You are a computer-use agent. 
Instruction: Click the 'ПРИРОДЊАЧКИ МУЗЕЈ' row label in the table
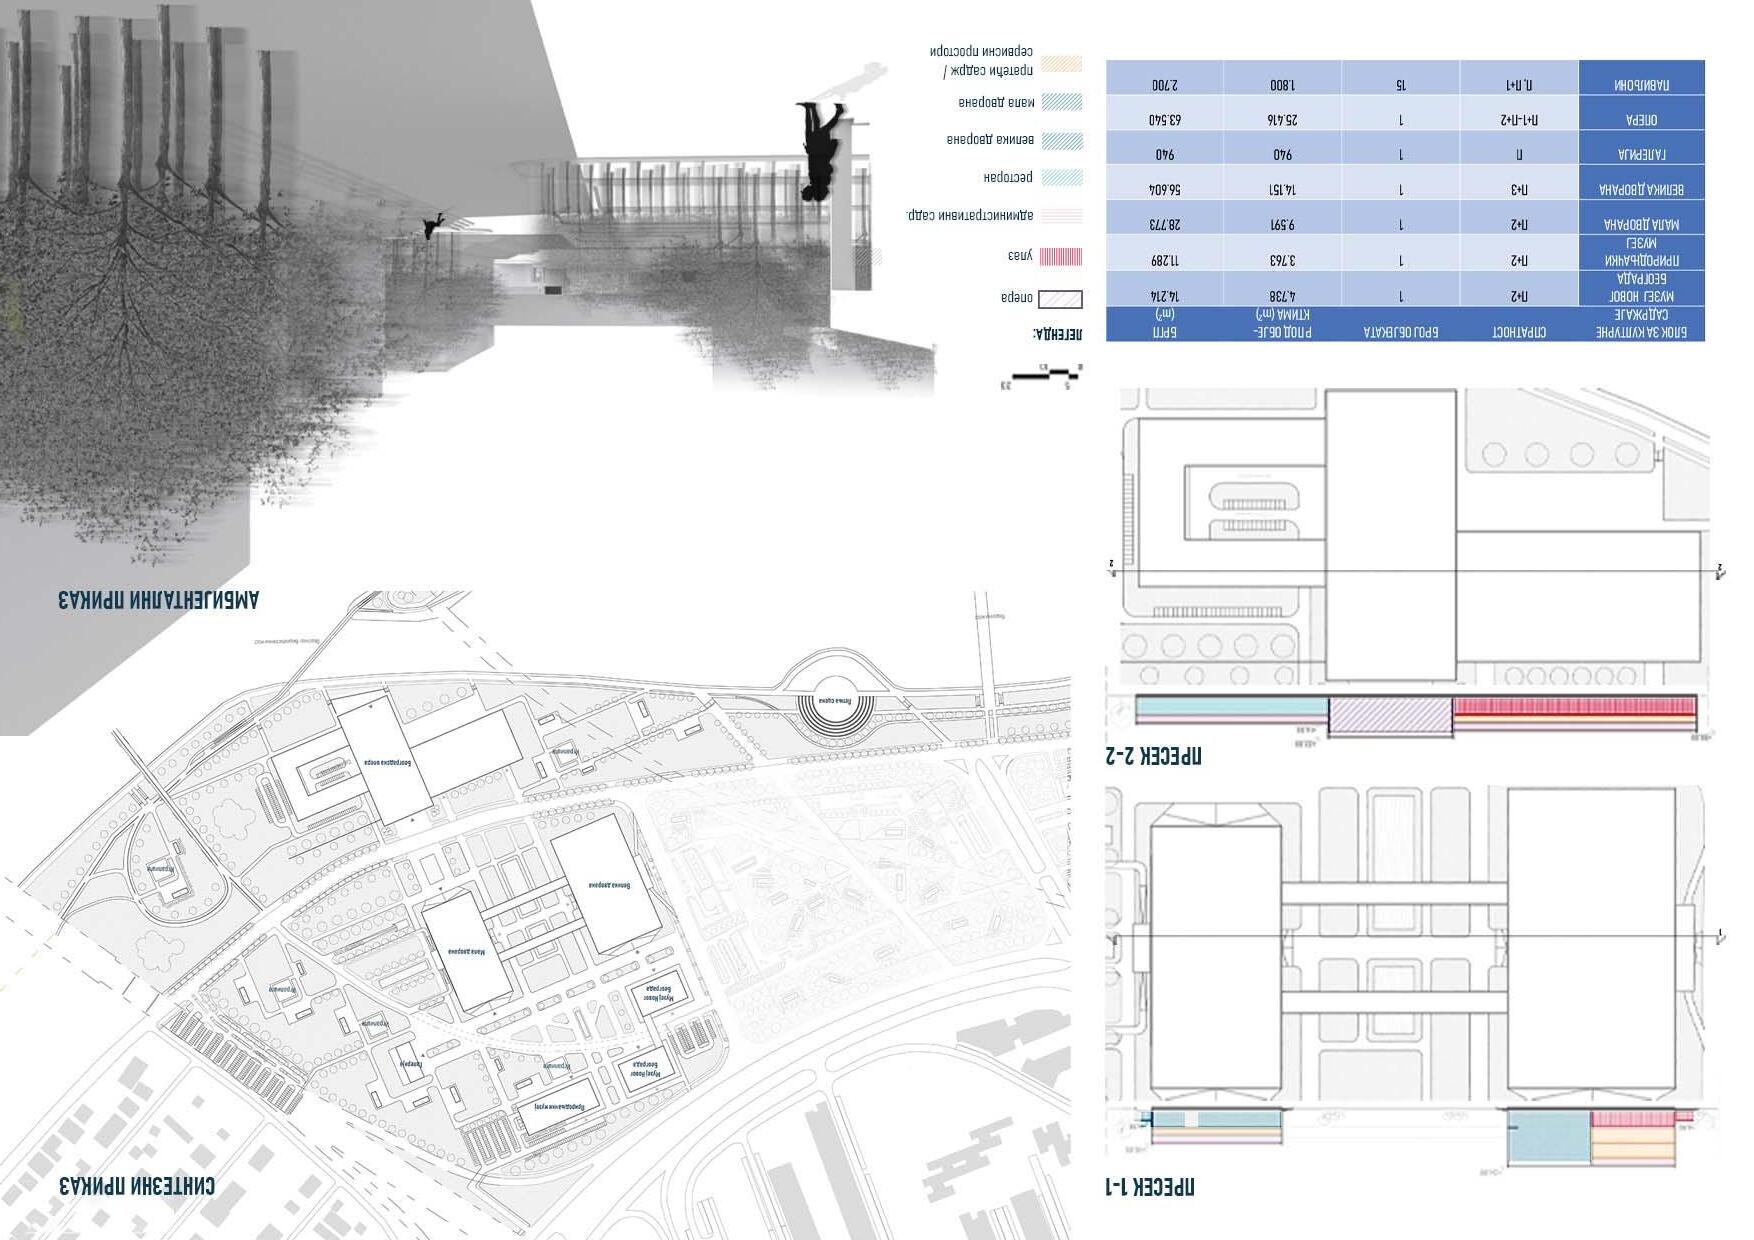click(x=1641, y=252)
